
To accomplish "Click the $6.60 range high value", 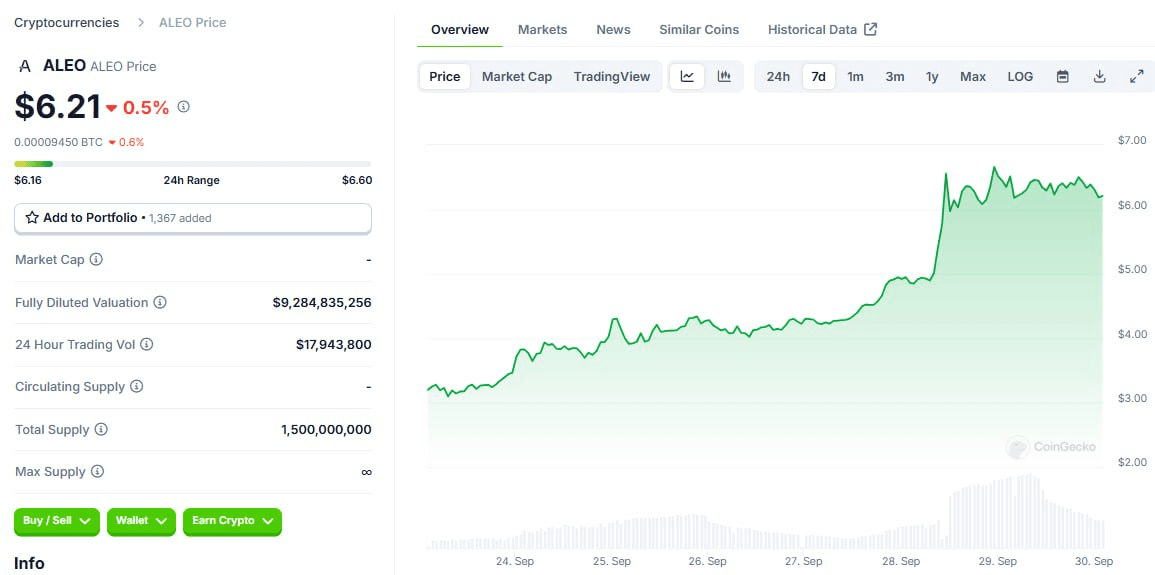I will 357,180.
